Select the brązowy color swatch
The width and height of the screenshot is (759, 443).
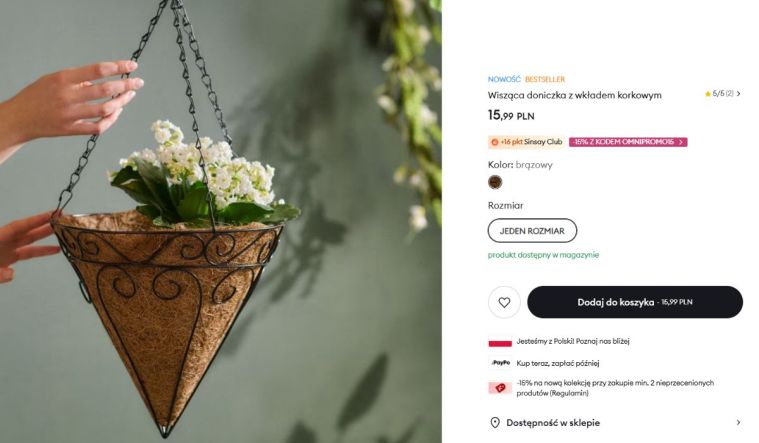[x=495, y=182]
